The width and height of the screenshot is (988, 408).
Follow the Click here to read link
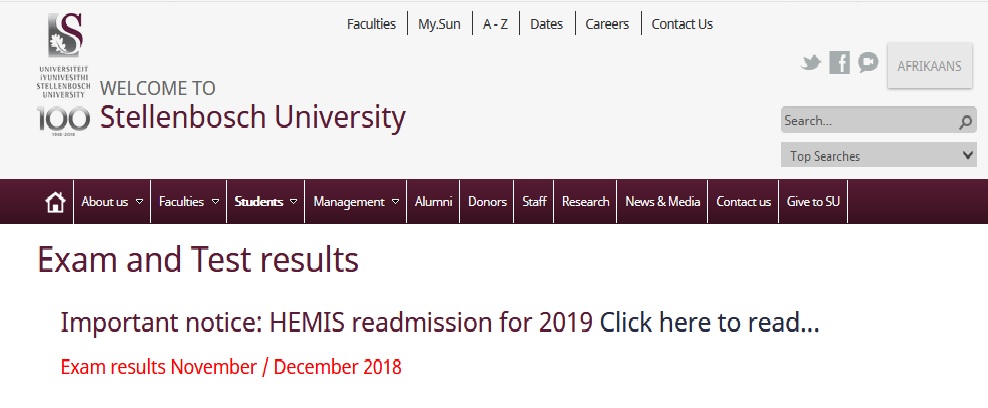(x=709, y=324)
